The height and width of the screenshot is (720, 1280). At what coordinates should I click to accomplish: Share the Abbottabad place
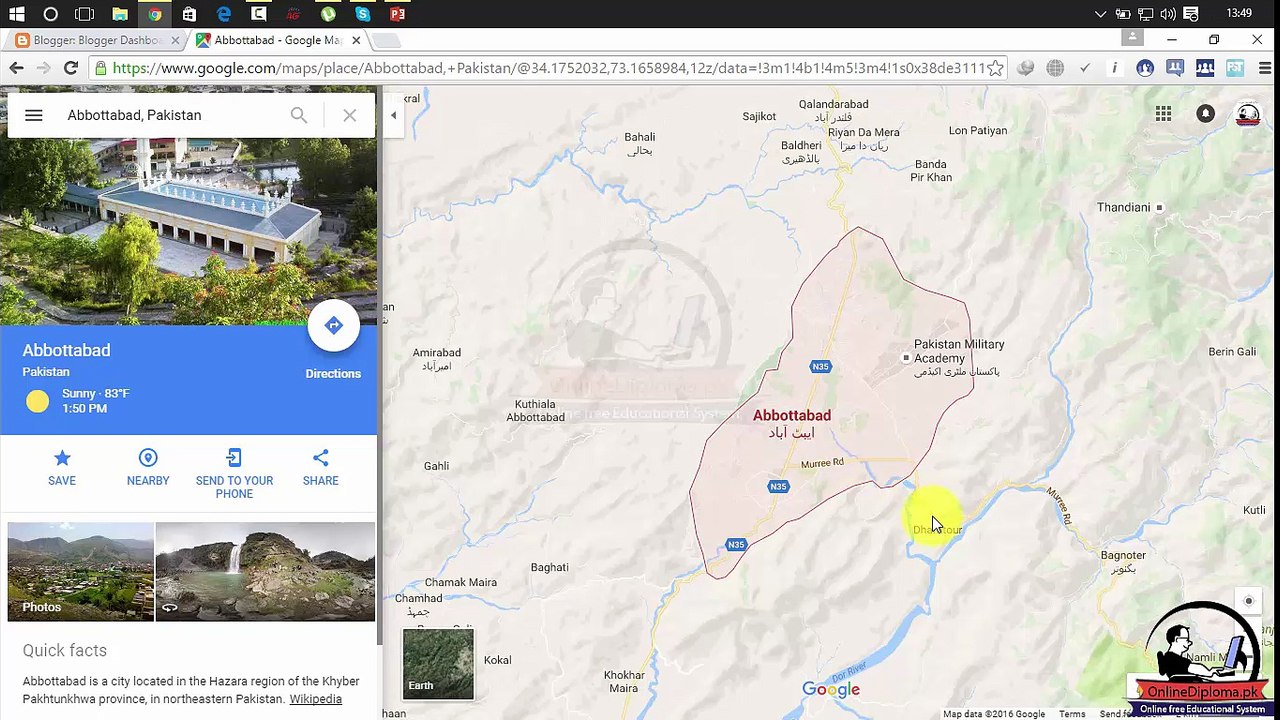pos(320,467)
